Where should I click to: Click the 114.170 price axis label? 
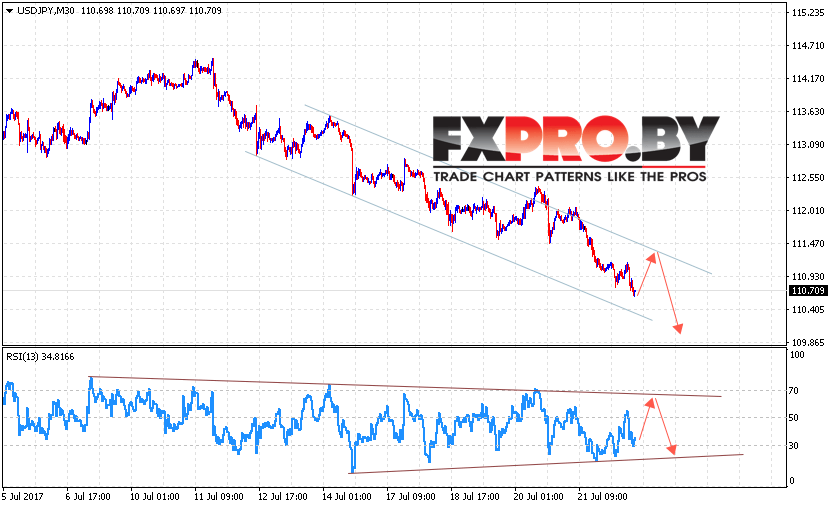(x=808, y=79)
